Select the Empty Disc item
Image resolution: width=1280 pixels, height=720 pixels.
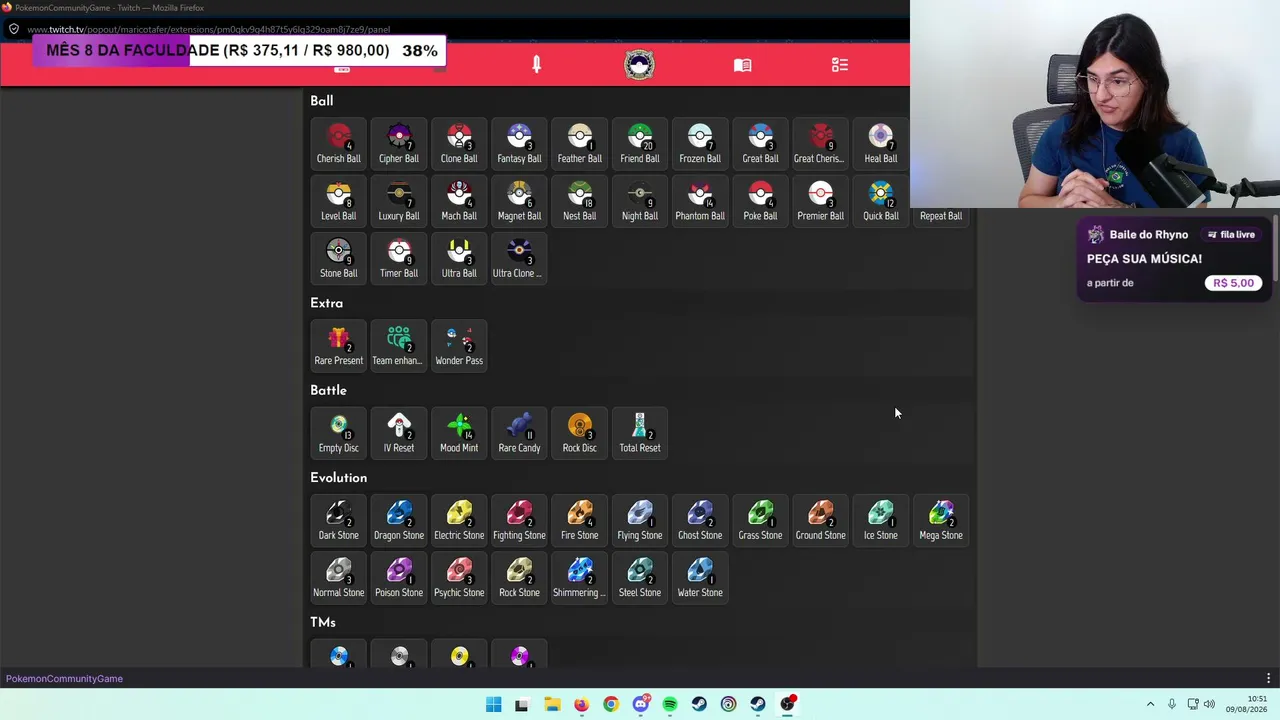(x=339, y=433)
